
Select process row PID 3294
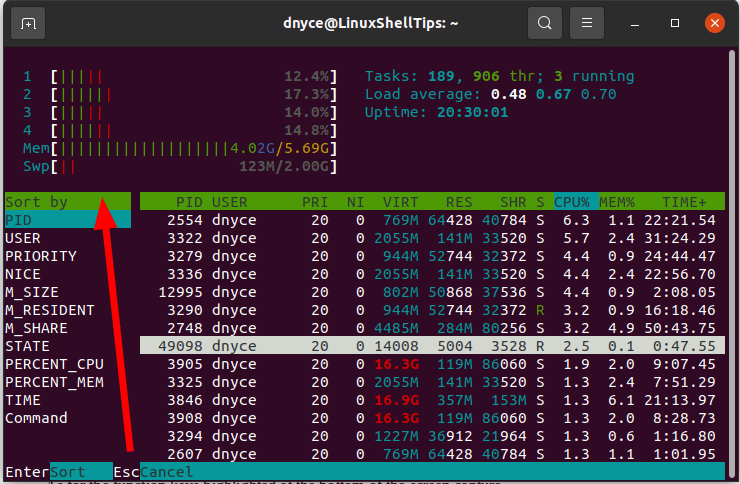point(432,436)
